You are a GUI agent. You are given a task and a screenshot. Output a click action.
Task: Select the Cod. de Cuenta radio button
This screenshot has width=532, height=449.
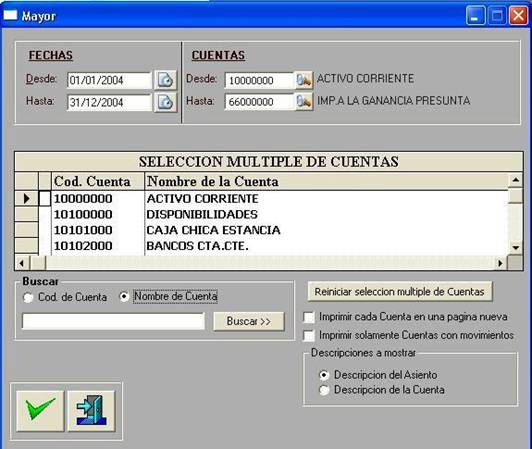tap(28, 298)
